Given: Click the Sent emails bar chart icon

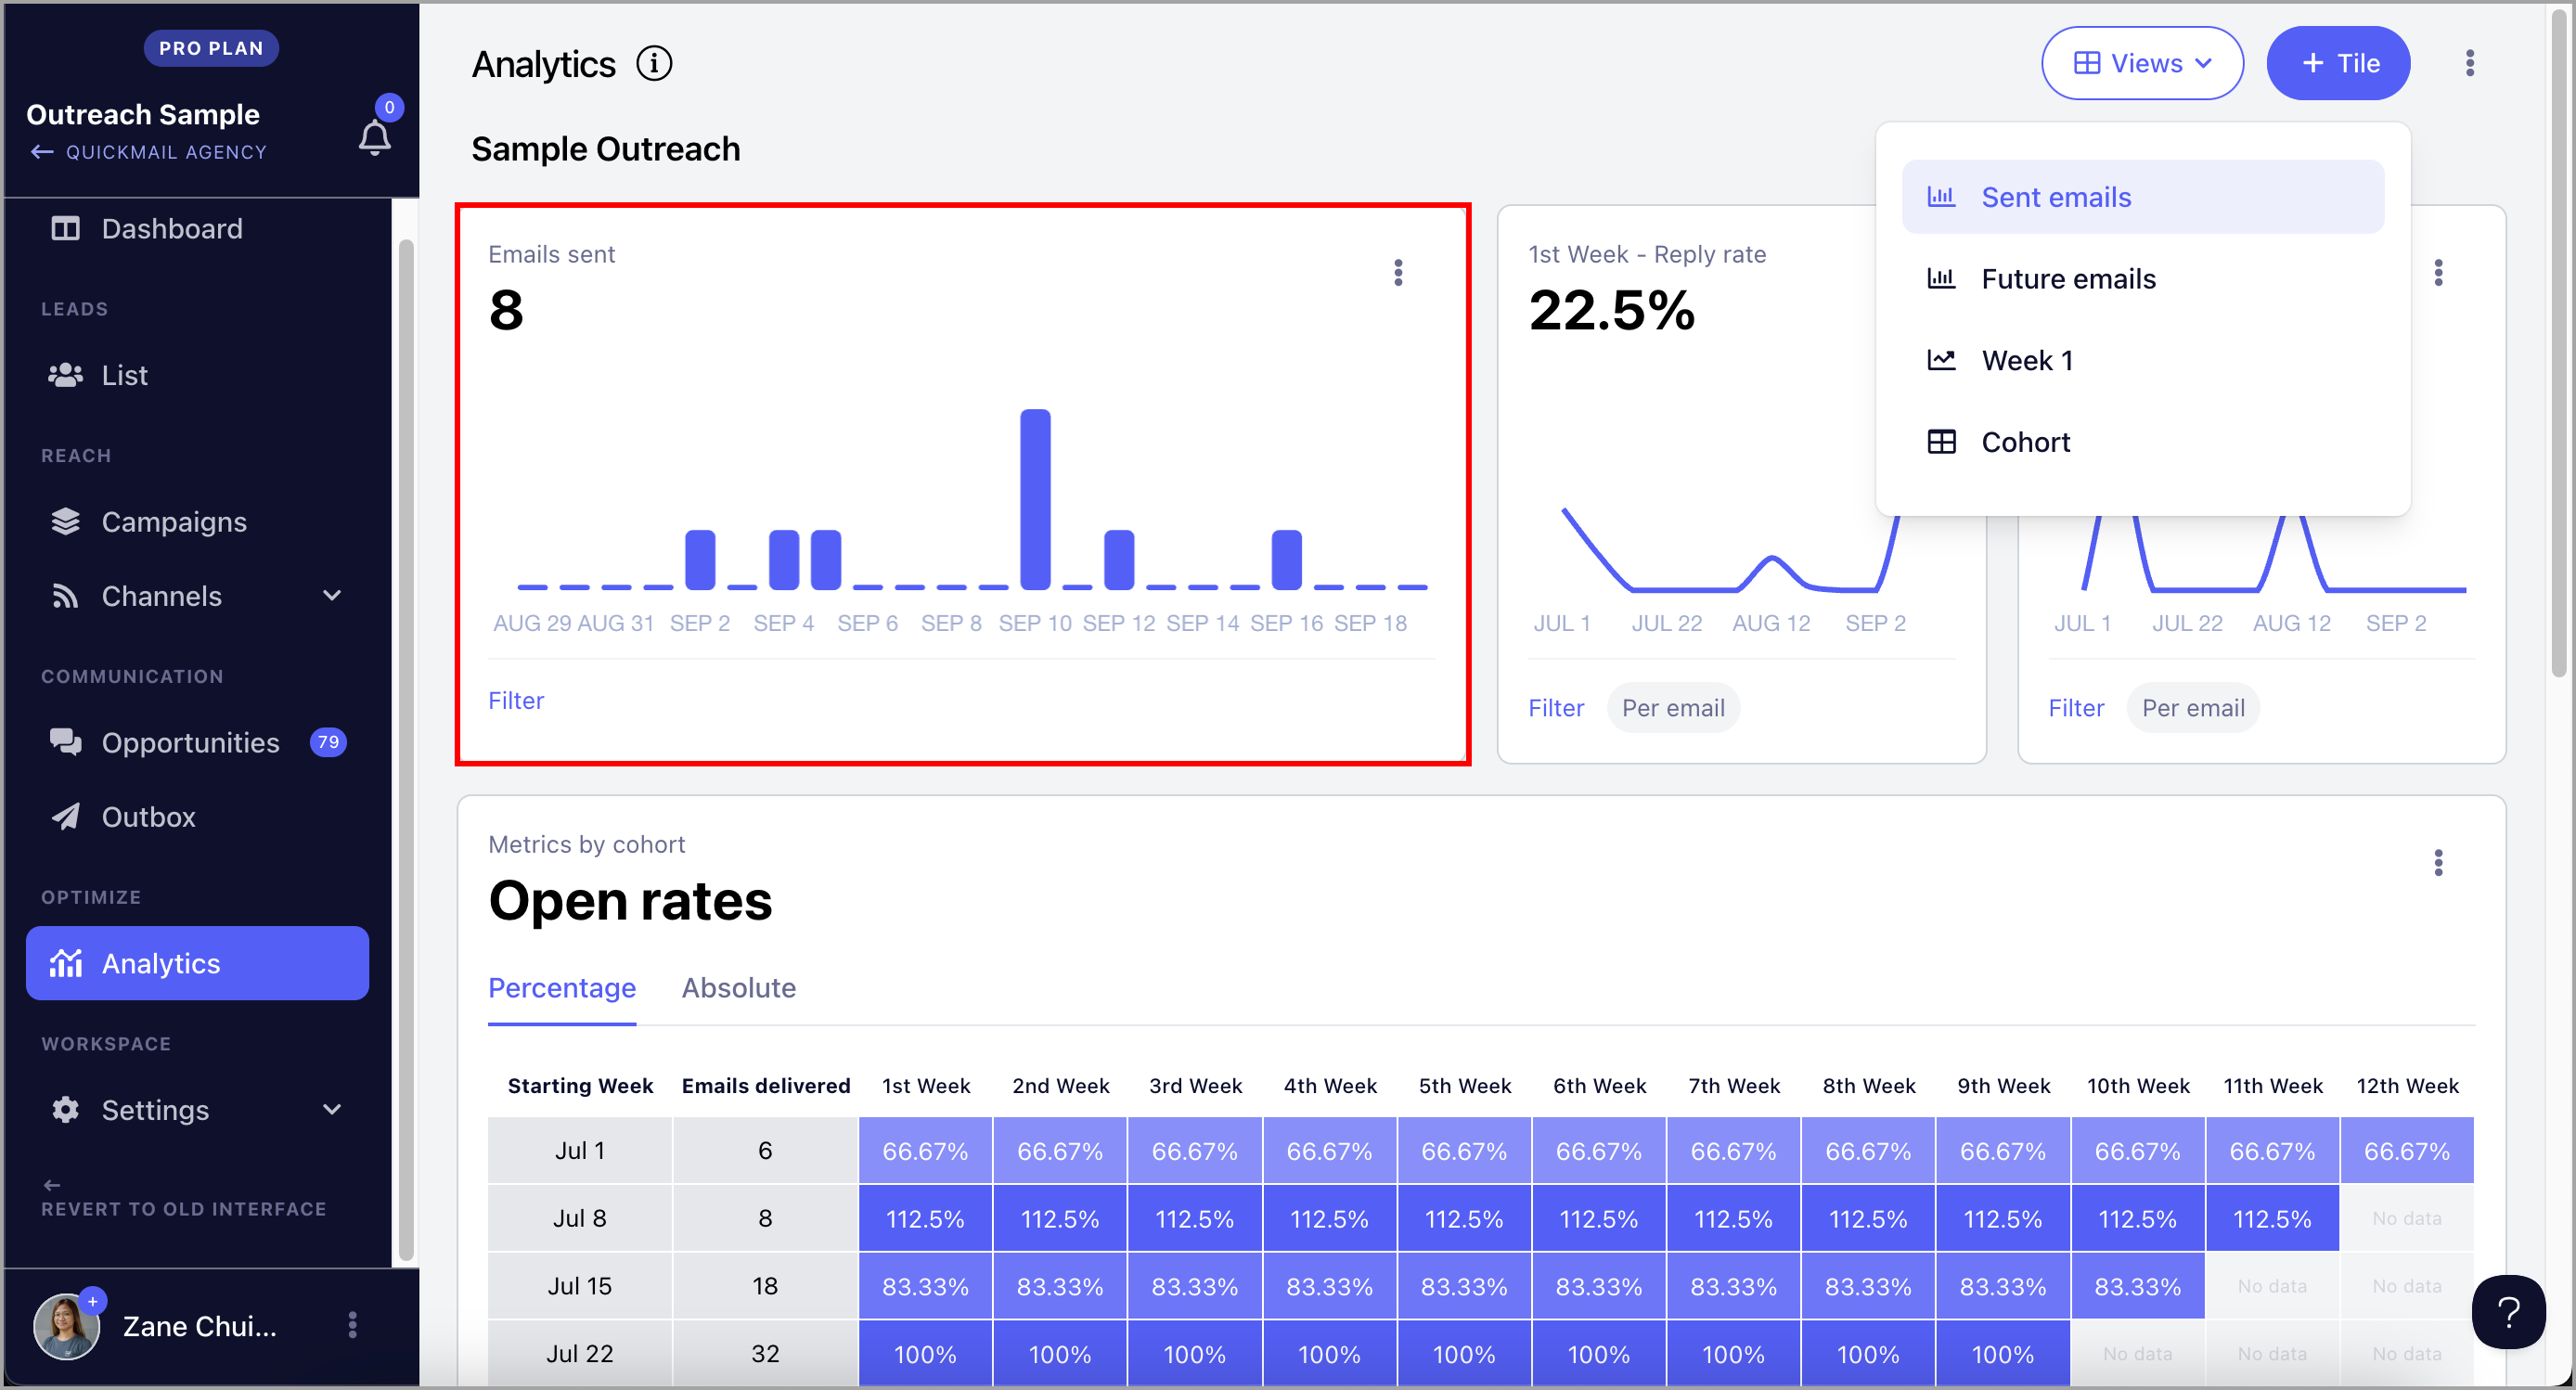Looking at the screenshot, I should pos(1941,197).
